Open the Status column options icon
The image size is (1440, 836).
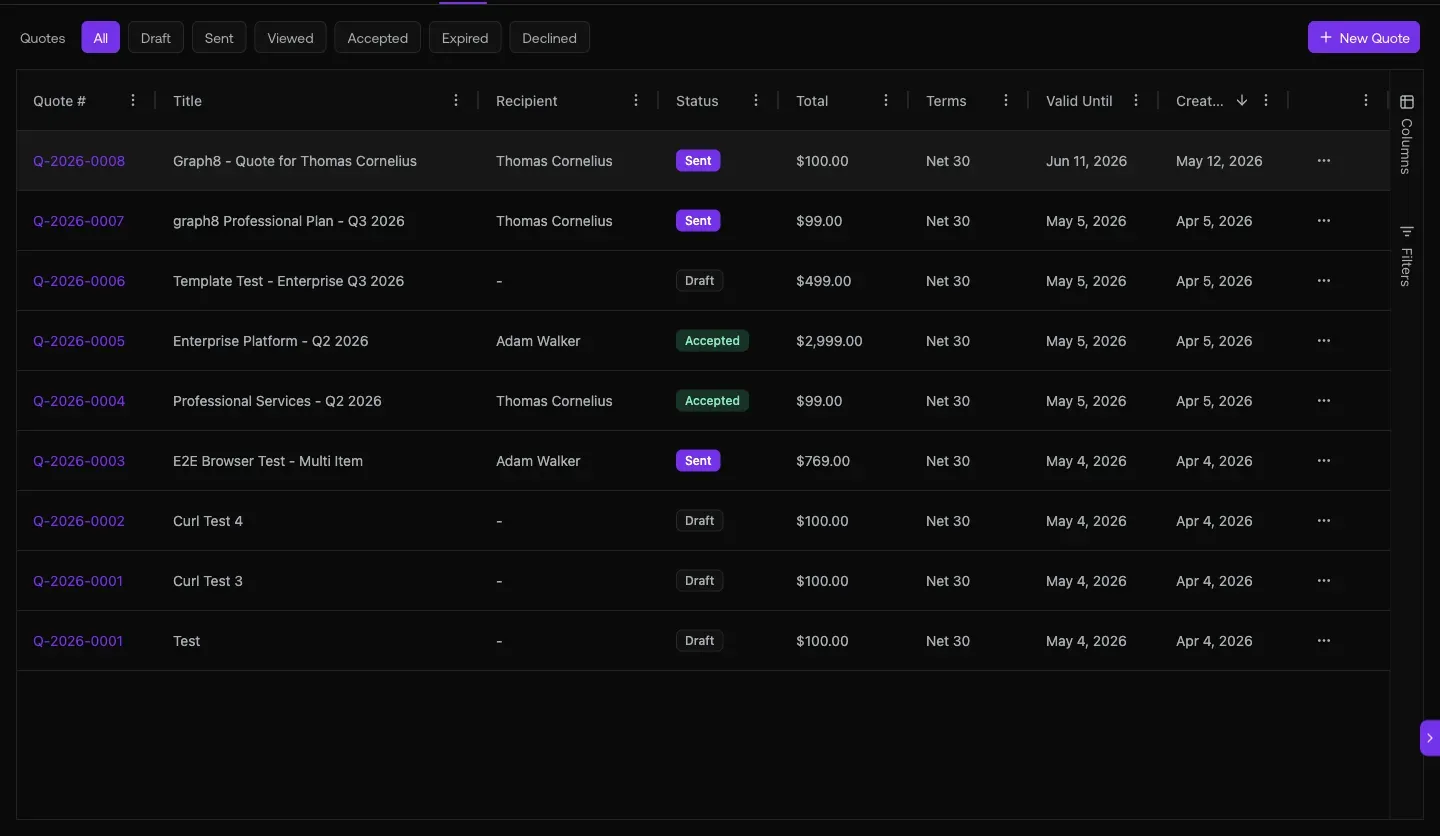point(756,101)
